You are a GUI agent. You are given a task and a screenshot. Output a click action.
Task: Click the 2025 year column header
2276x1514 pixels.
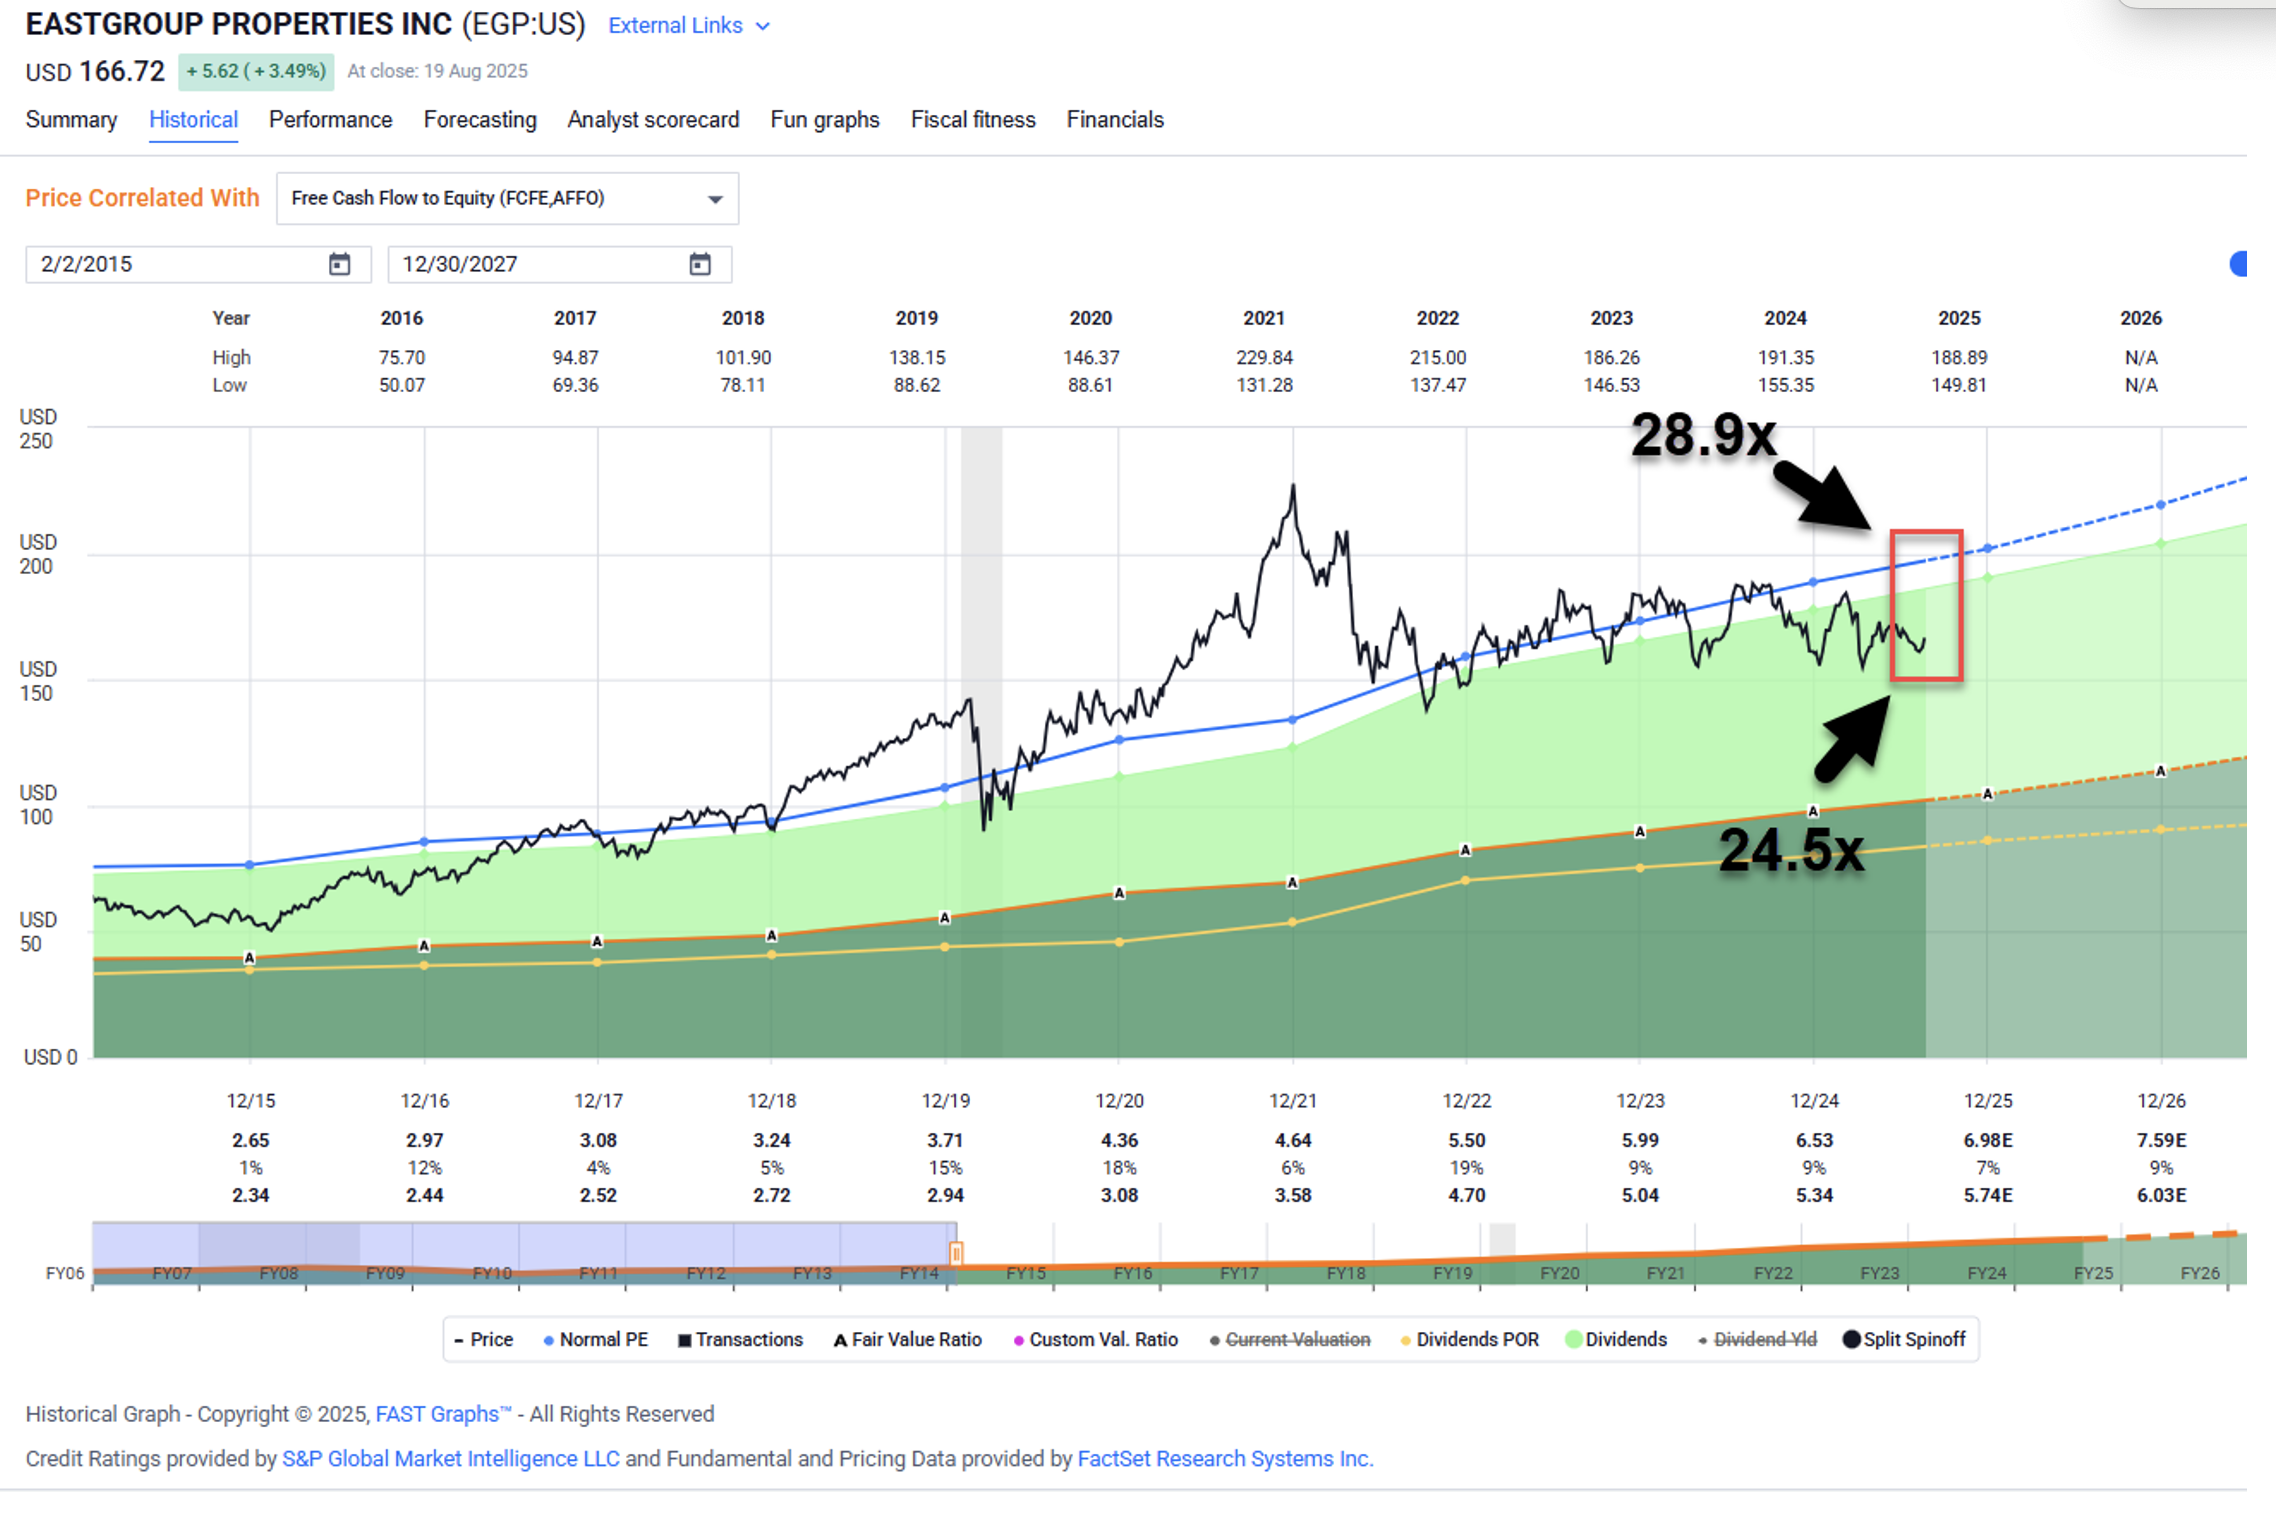(1959, 318)
